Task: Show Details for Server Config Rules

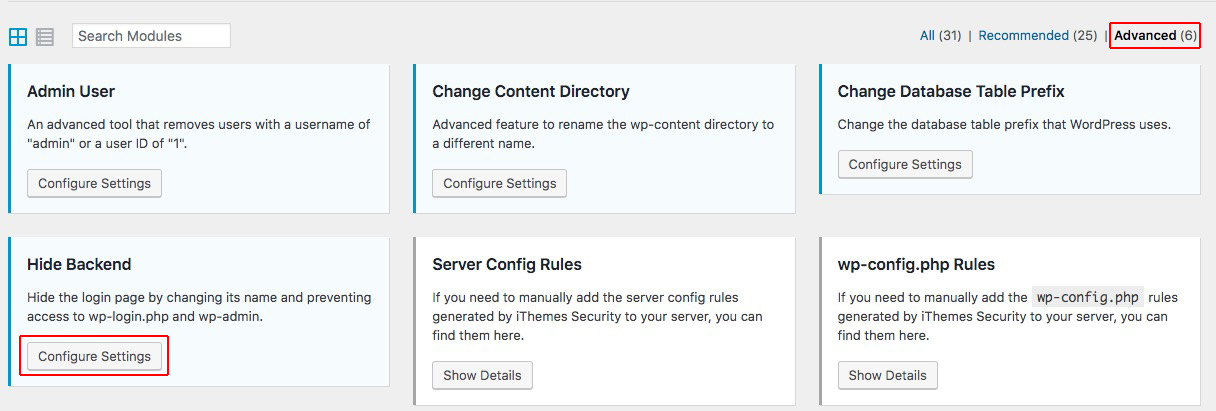Action: point(482,376)
